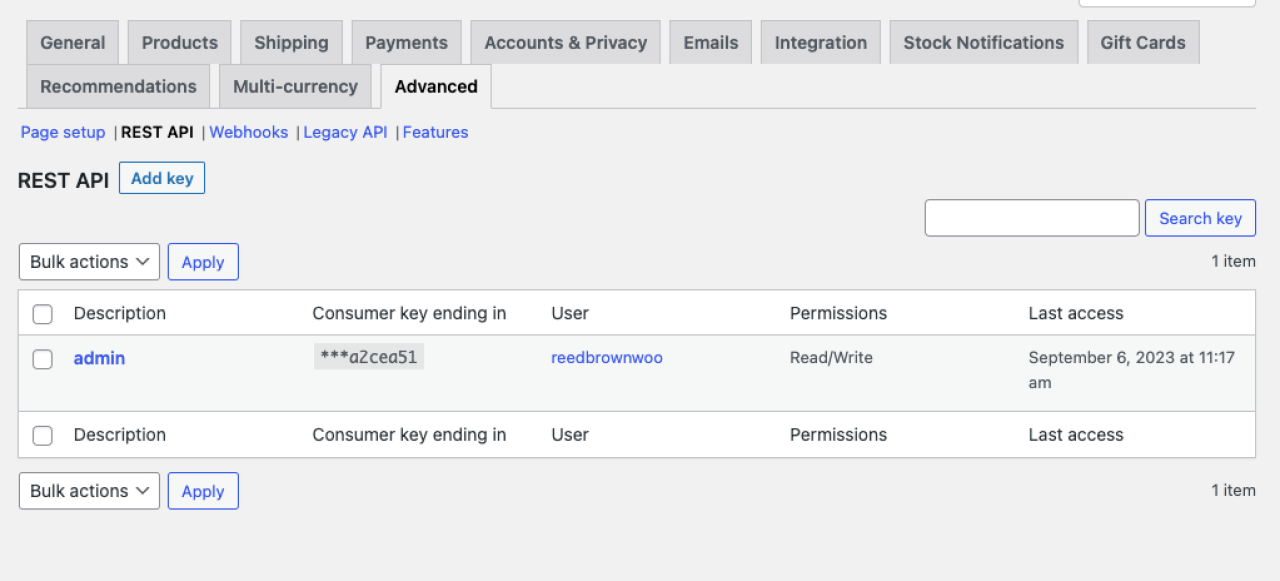1280x581 pixels.
Task: Open the admin API key description
Action: pyautogui.click(x=99, y=358)
